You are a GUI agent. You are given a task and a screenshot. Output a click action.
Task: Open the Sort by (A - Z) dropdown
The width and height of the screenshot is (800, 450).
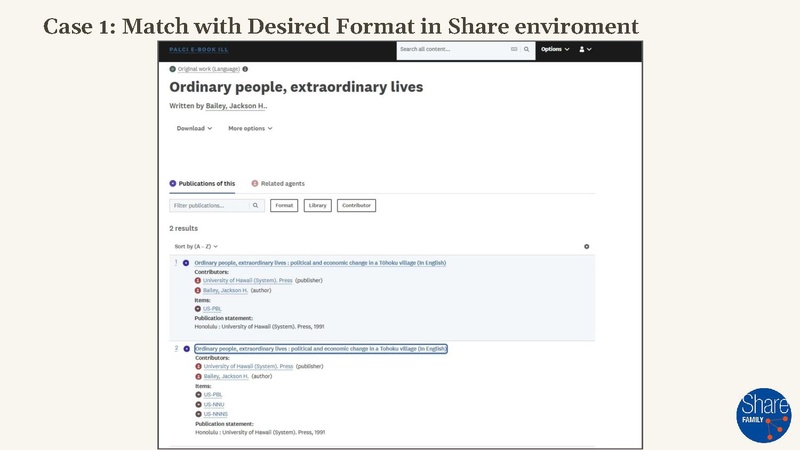pyautogui.click(x=196, y=246)
